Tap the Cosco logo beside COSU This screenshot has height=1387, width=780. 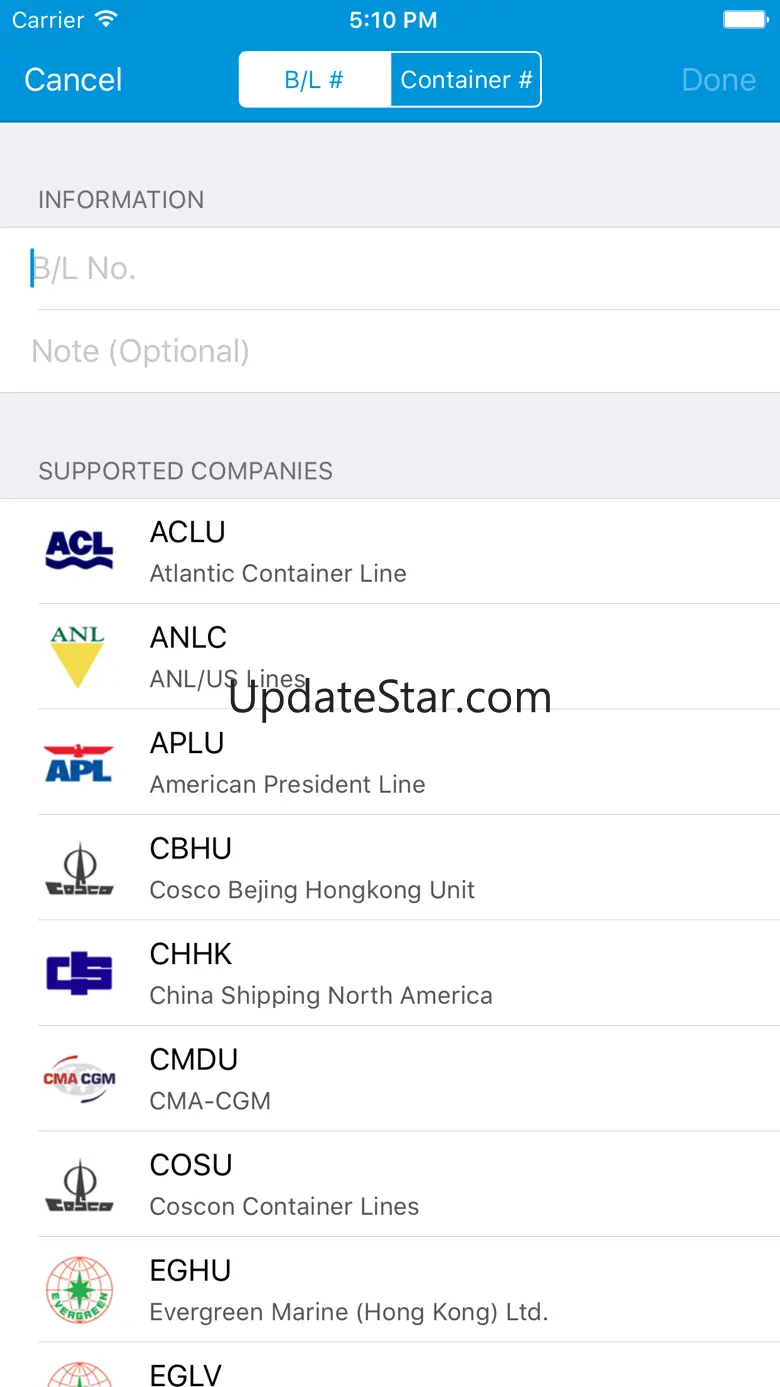[79, 1184]
